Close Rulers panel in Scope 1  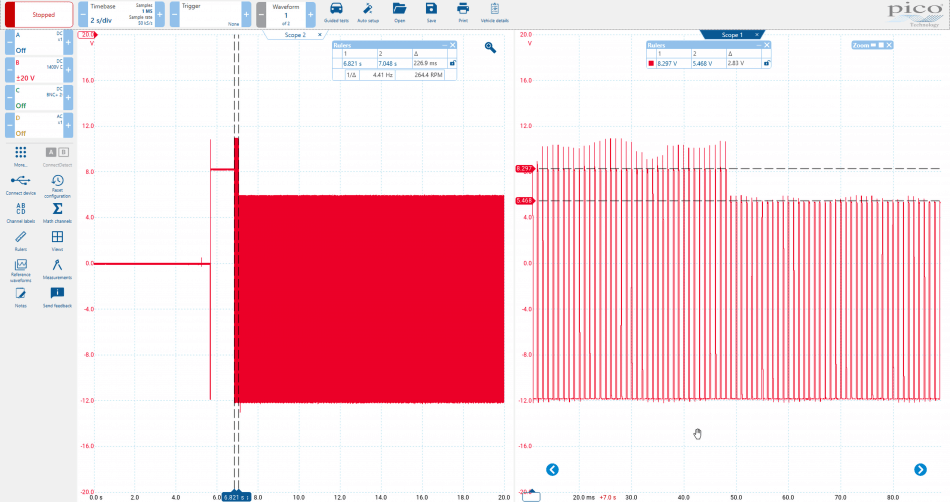tap(766, 45)
